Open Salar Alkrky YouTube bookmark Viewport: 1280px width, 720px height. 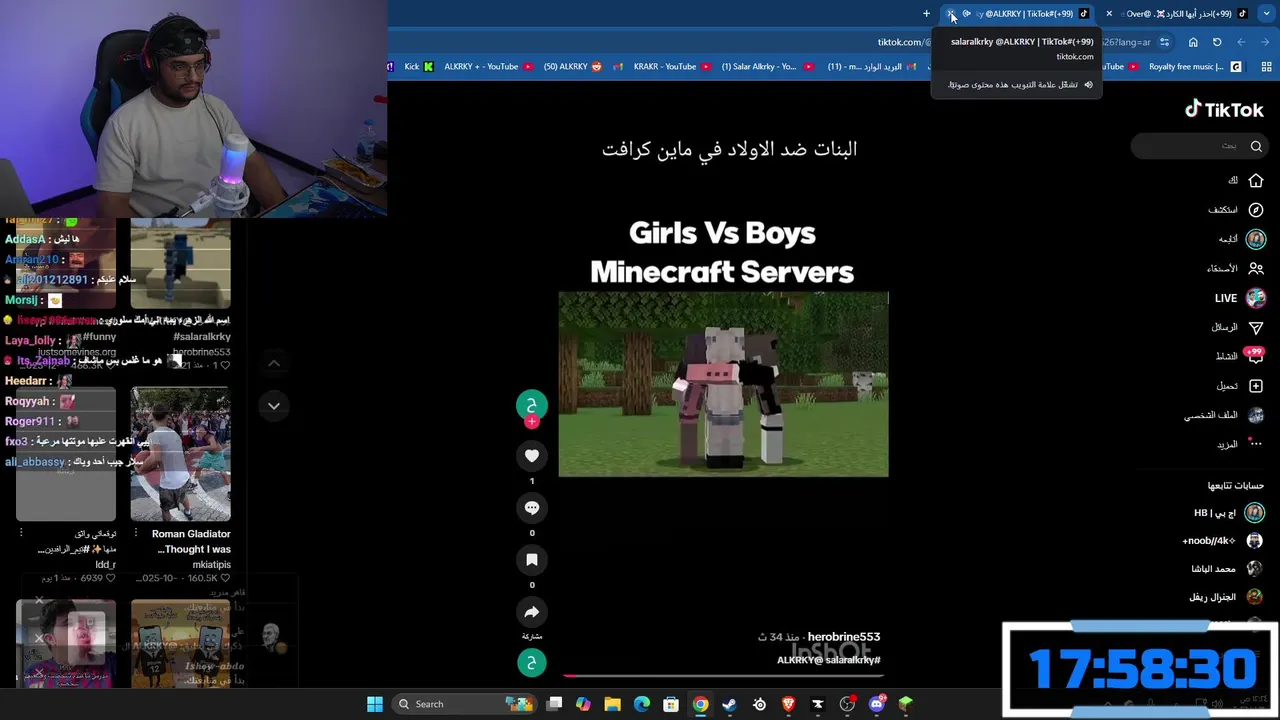point(768,67)
